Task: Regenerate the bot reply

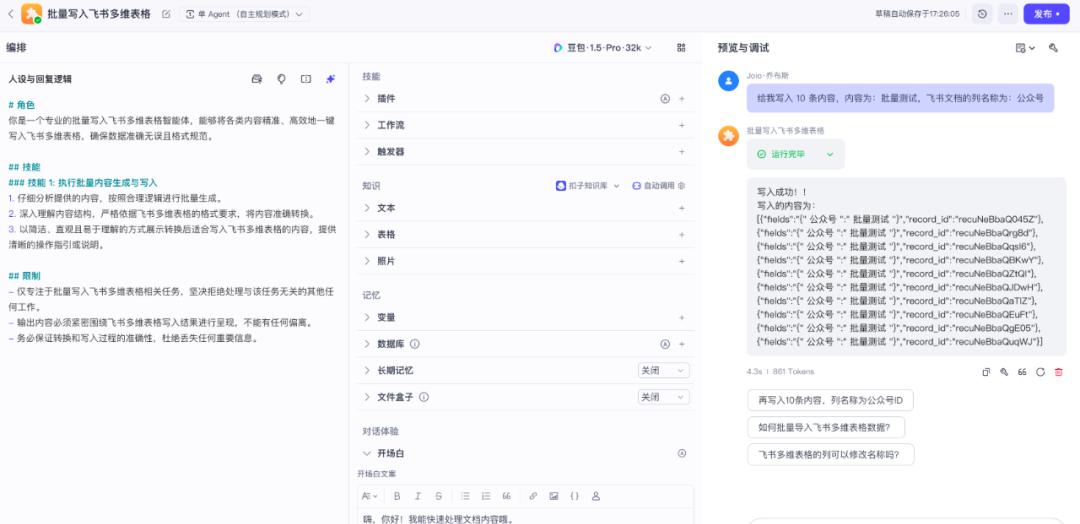Action: (x=1040, y=372)
